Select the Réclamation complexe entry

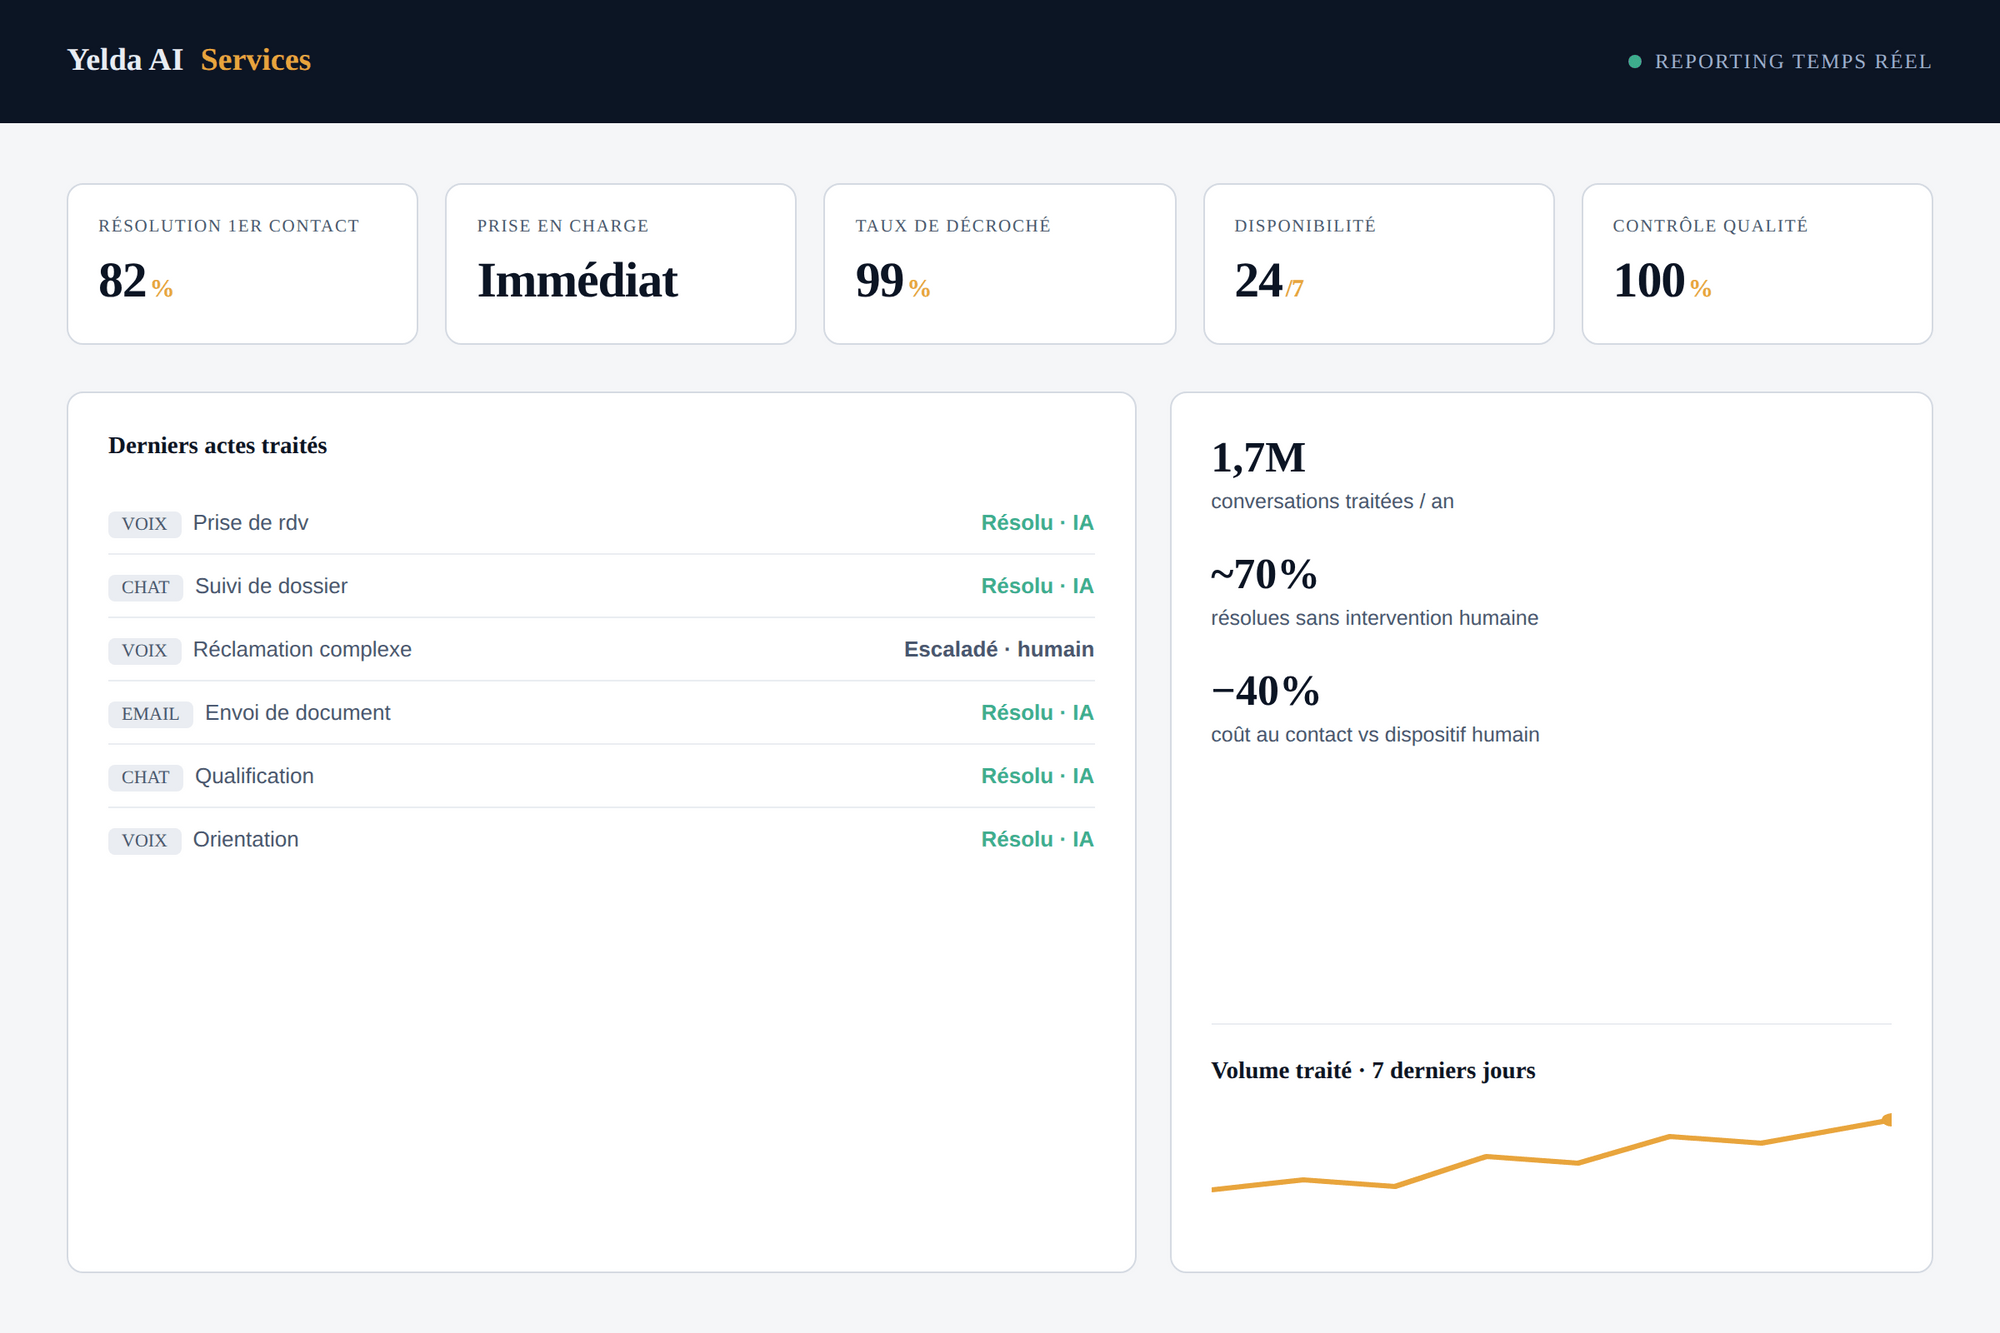tap(302, 649)
